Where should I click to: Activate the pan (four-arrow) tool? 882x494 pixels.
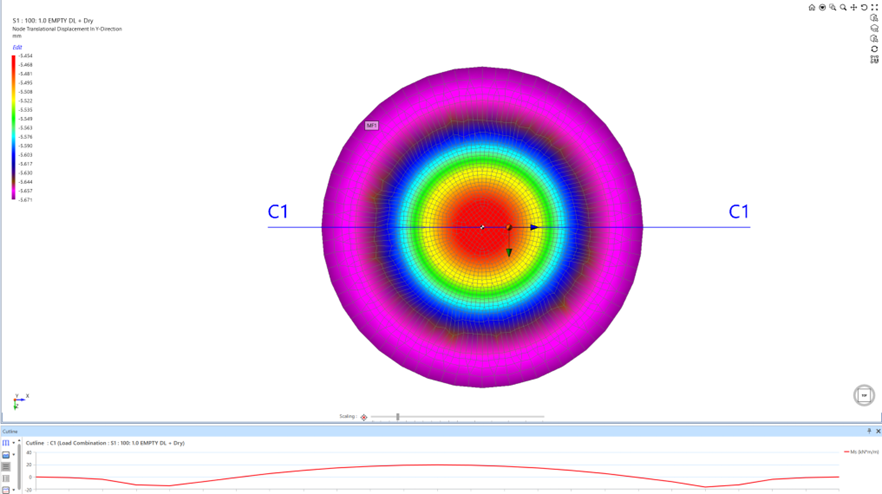tap(853, 7)
